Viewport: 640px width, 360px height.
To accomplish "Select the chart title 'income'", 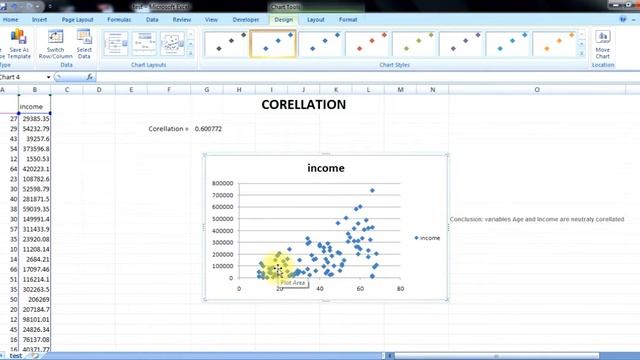I will [x=326, y=168].
